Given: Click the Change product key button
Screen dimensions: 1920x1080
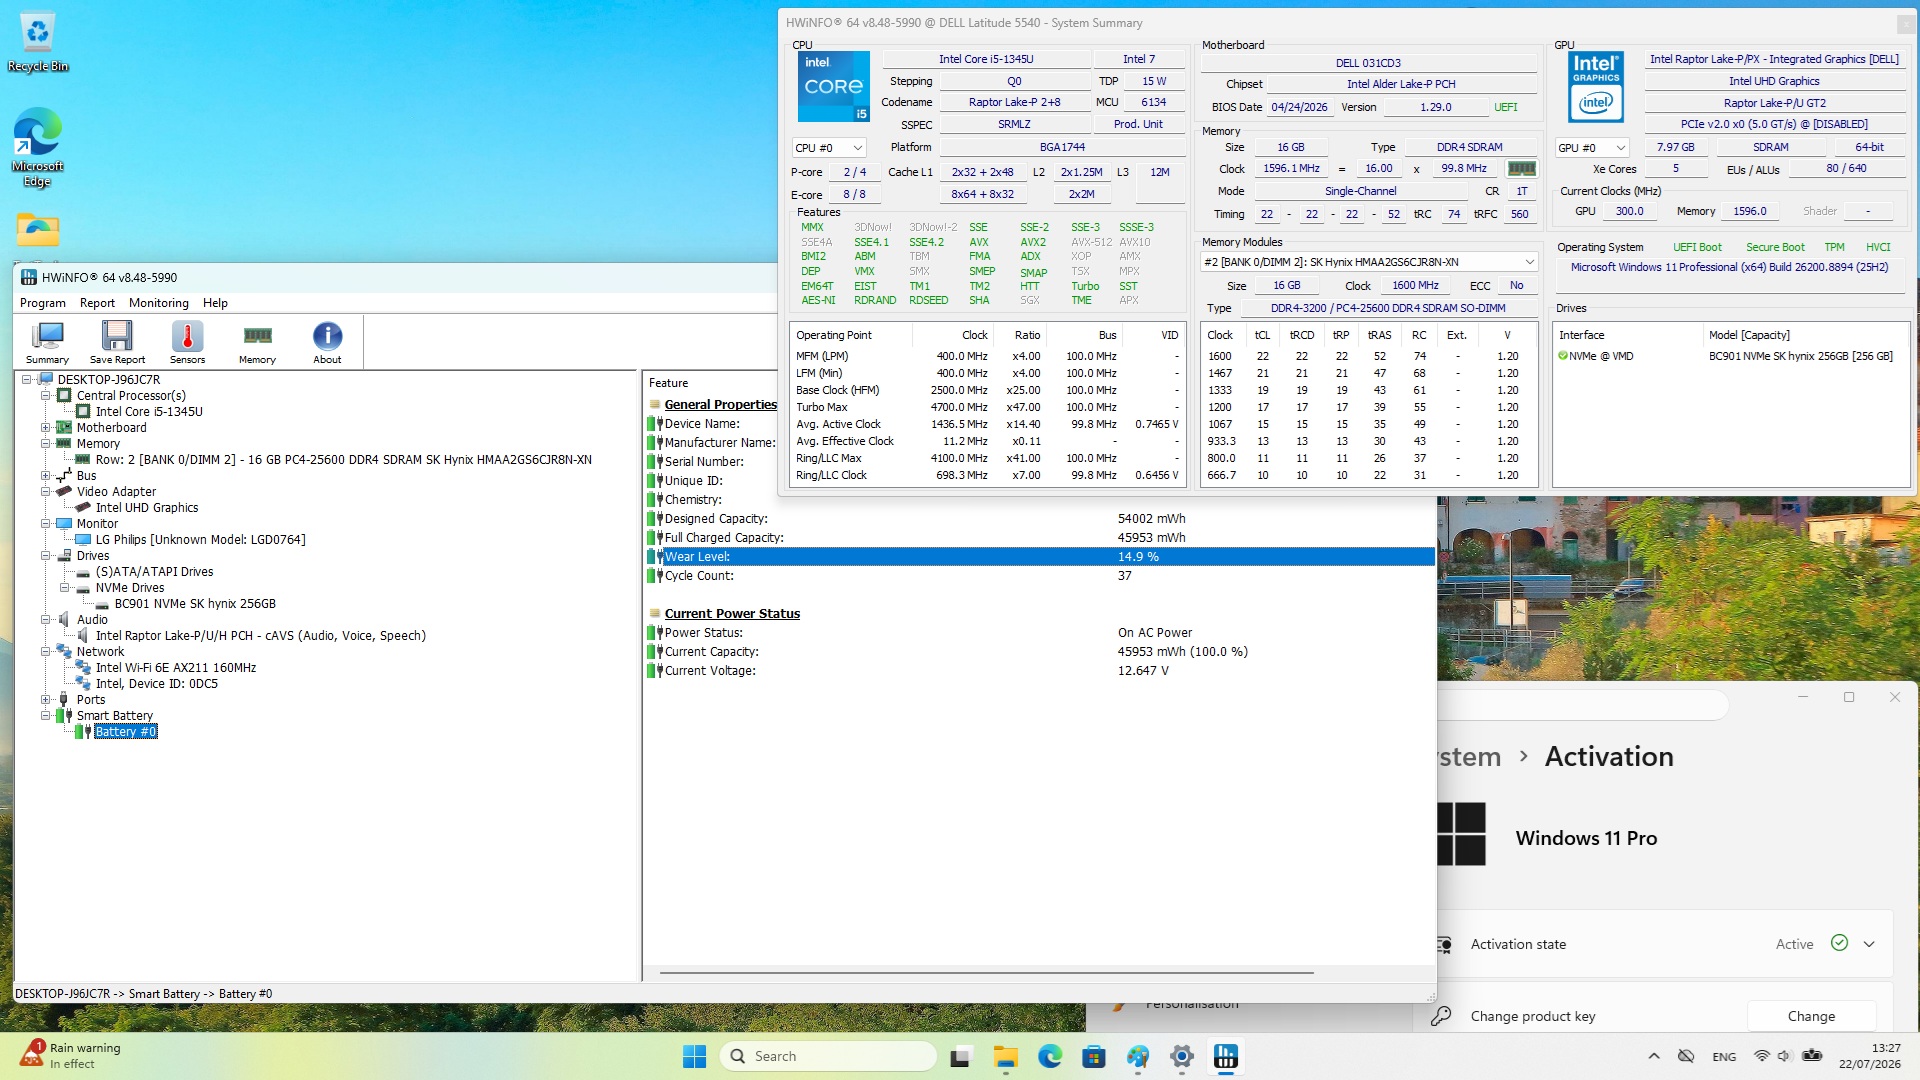Looking at the screenshot, I should pos(1811,1016).
